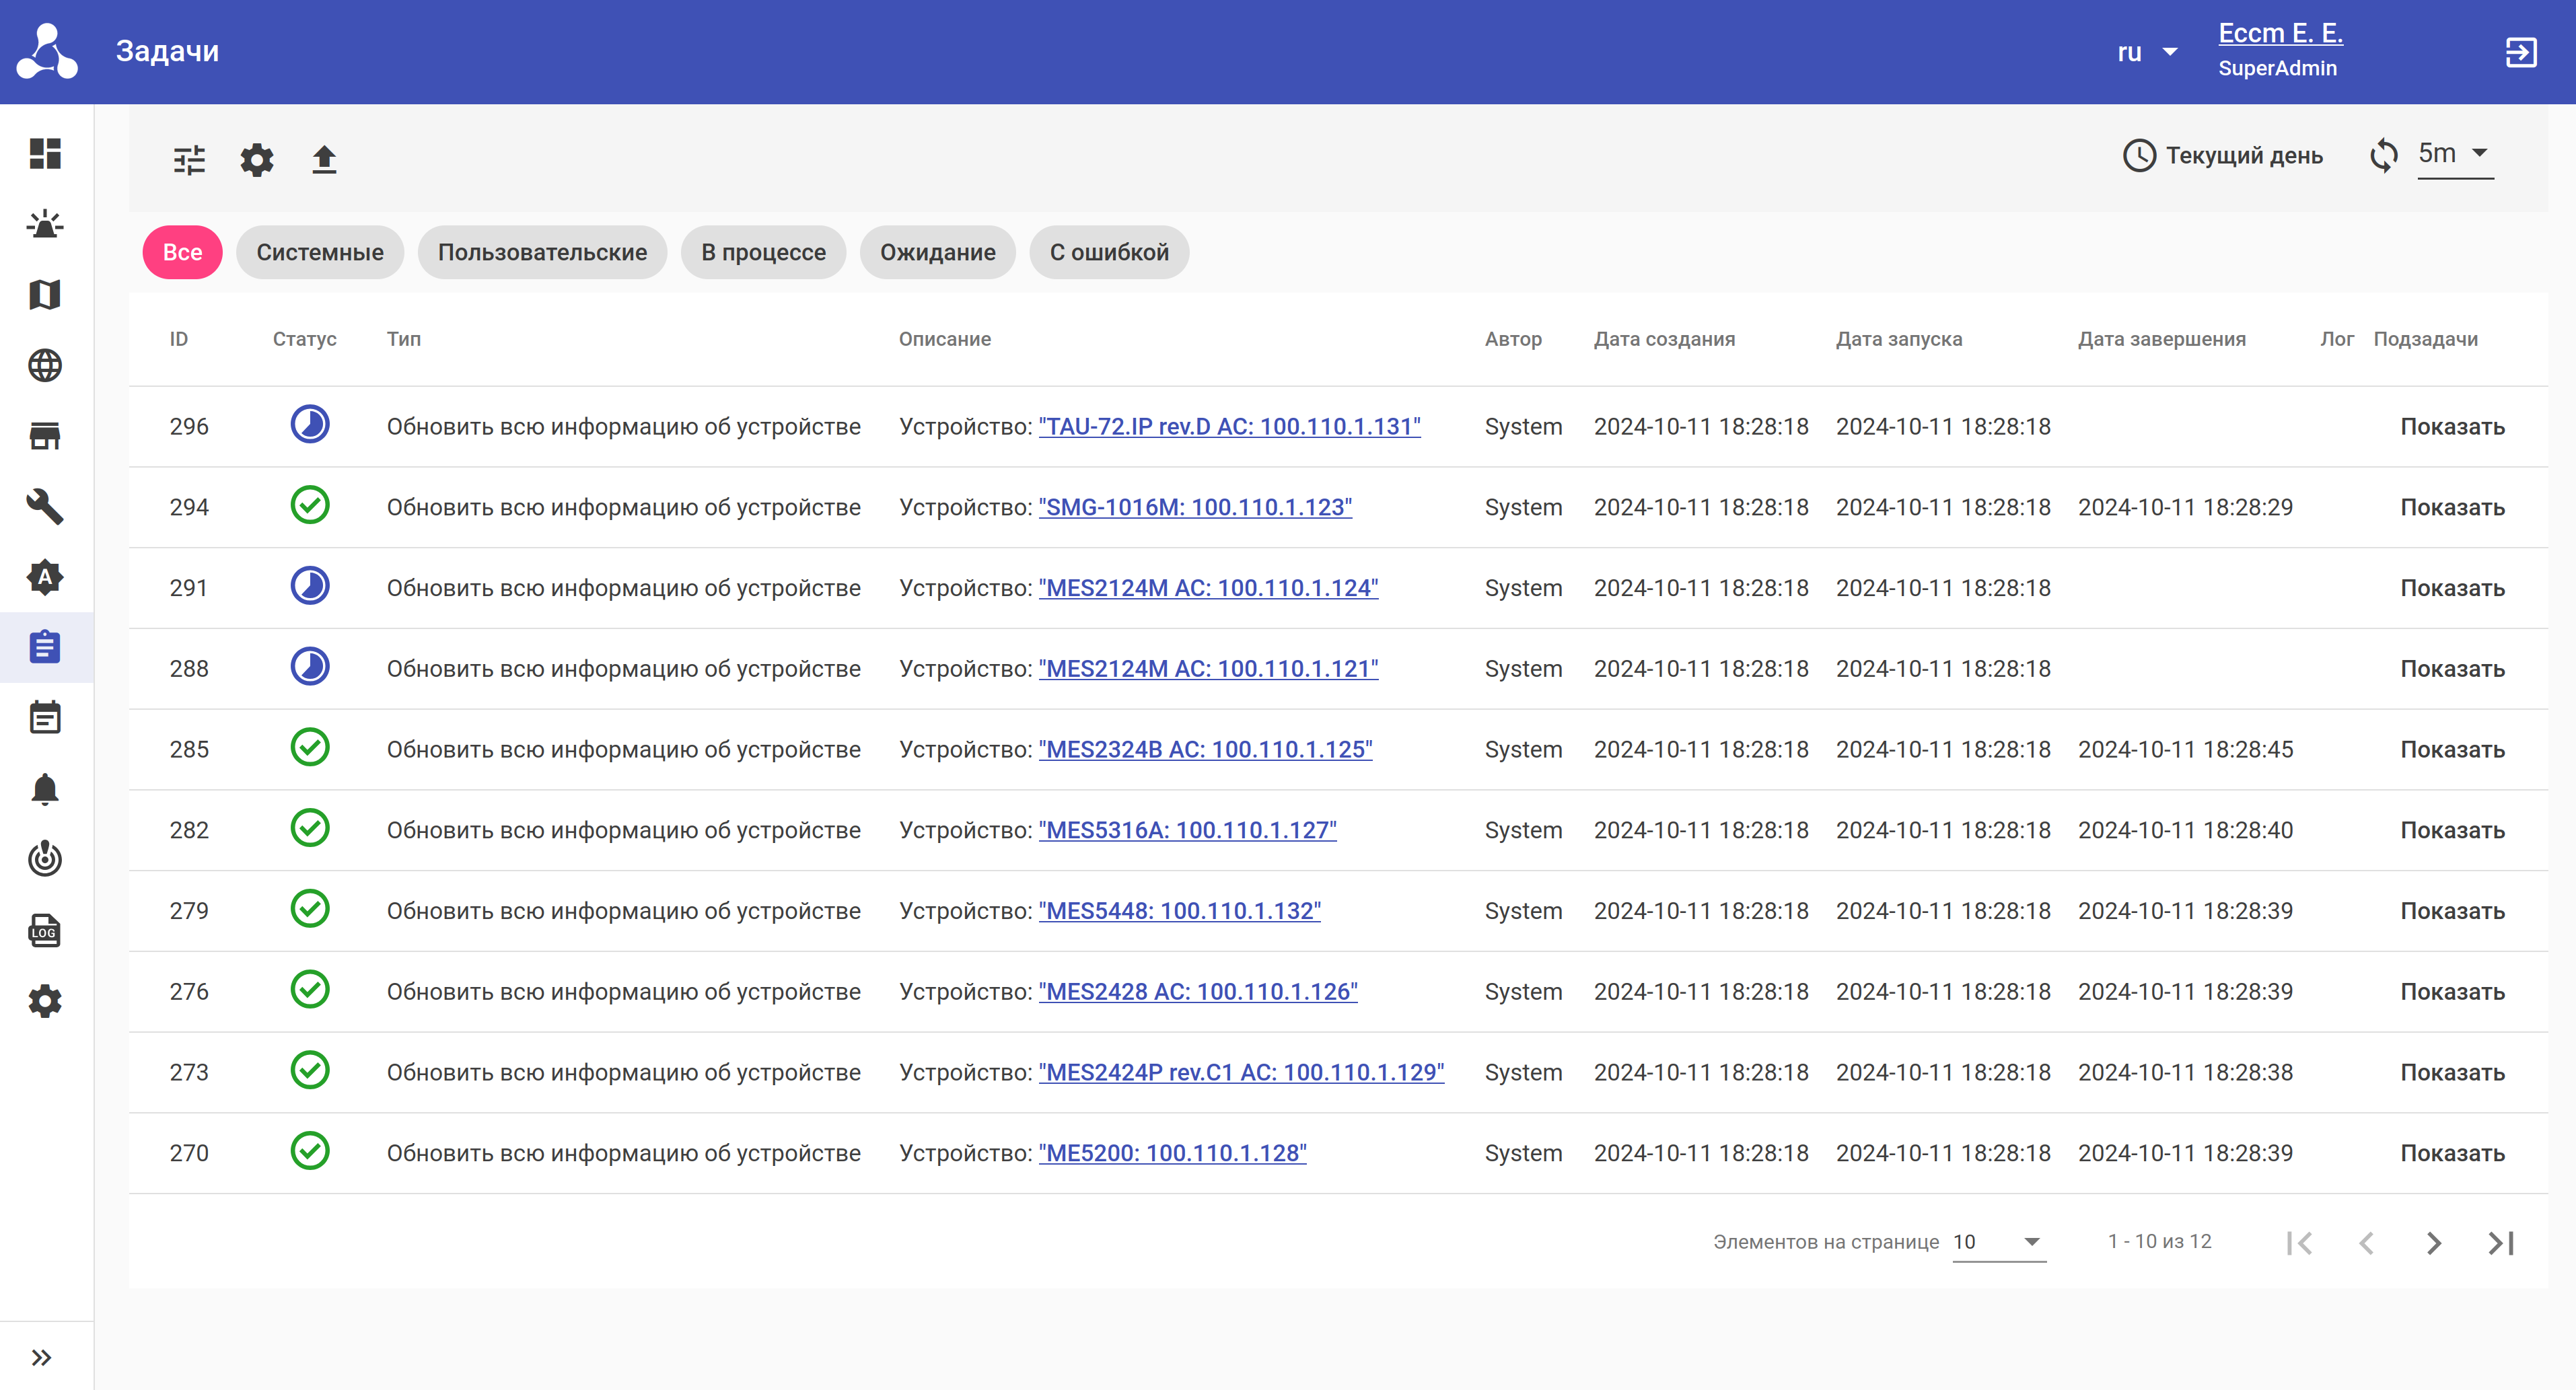
Task: Click the logout icon in header
Action: [2520, 52]
